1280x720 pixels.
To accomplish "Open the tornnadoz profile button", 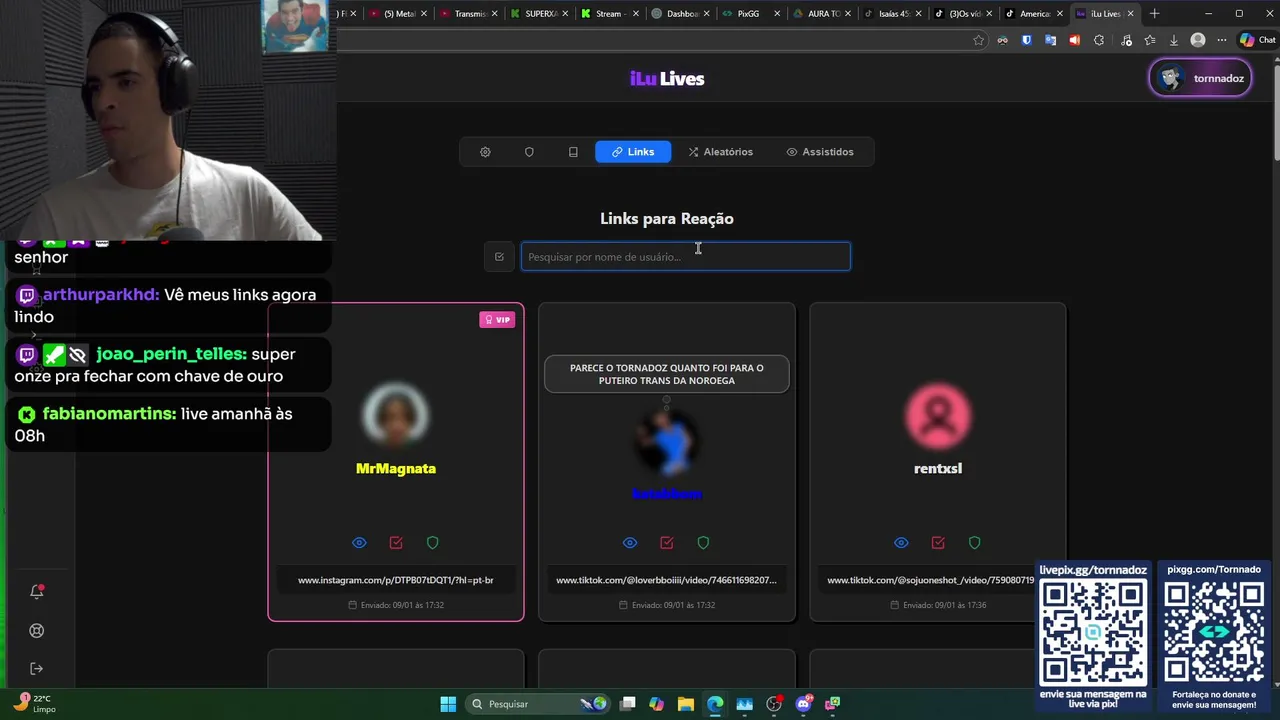I will (1201, 78).
